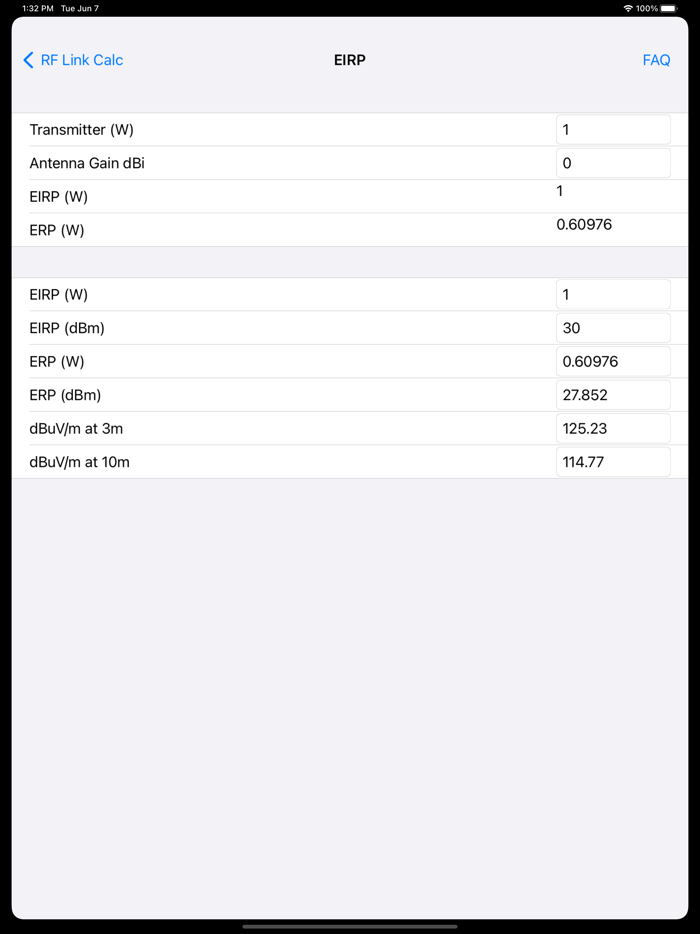This screenshot has height=934, width=700.
Task: Click the home indicator bar at bottom
Action: tap(349, 925)
